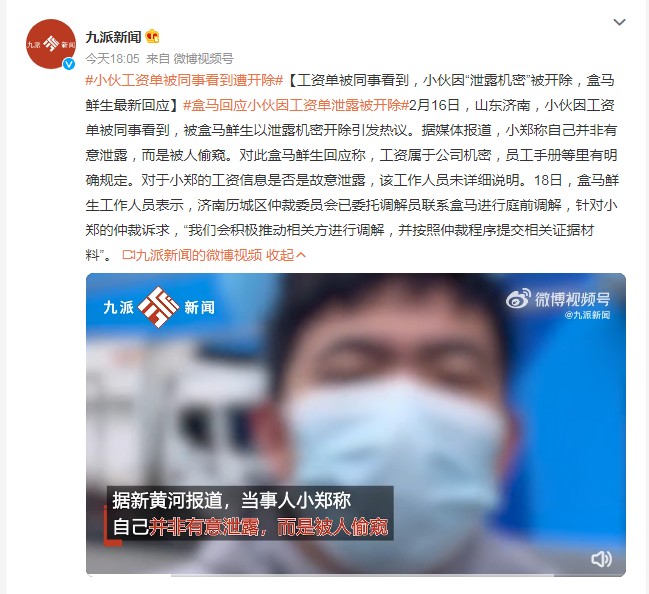Viewport: 649px width, 594px height.
Task: Collapse the post text with 收起
Action: click(280, 255)
